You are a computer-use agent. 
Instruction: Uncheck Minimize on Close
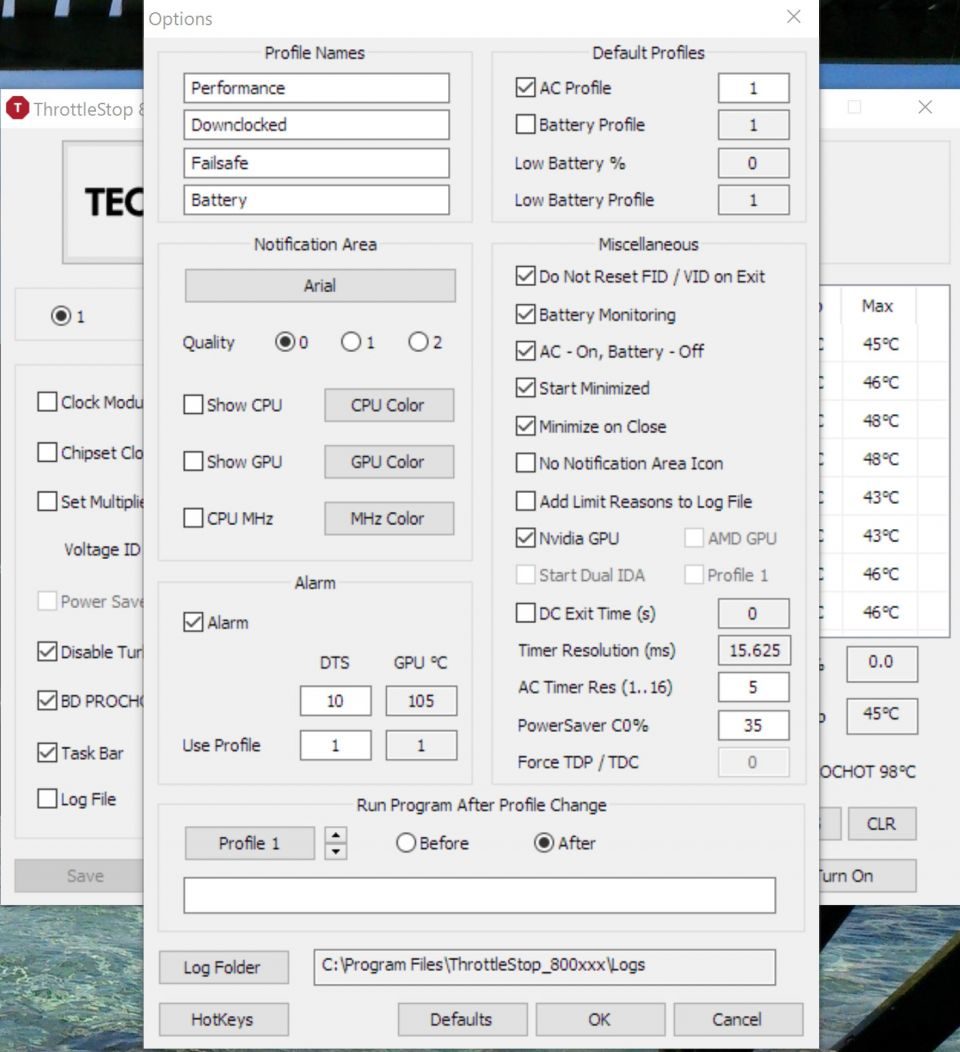tap(525, 426)
